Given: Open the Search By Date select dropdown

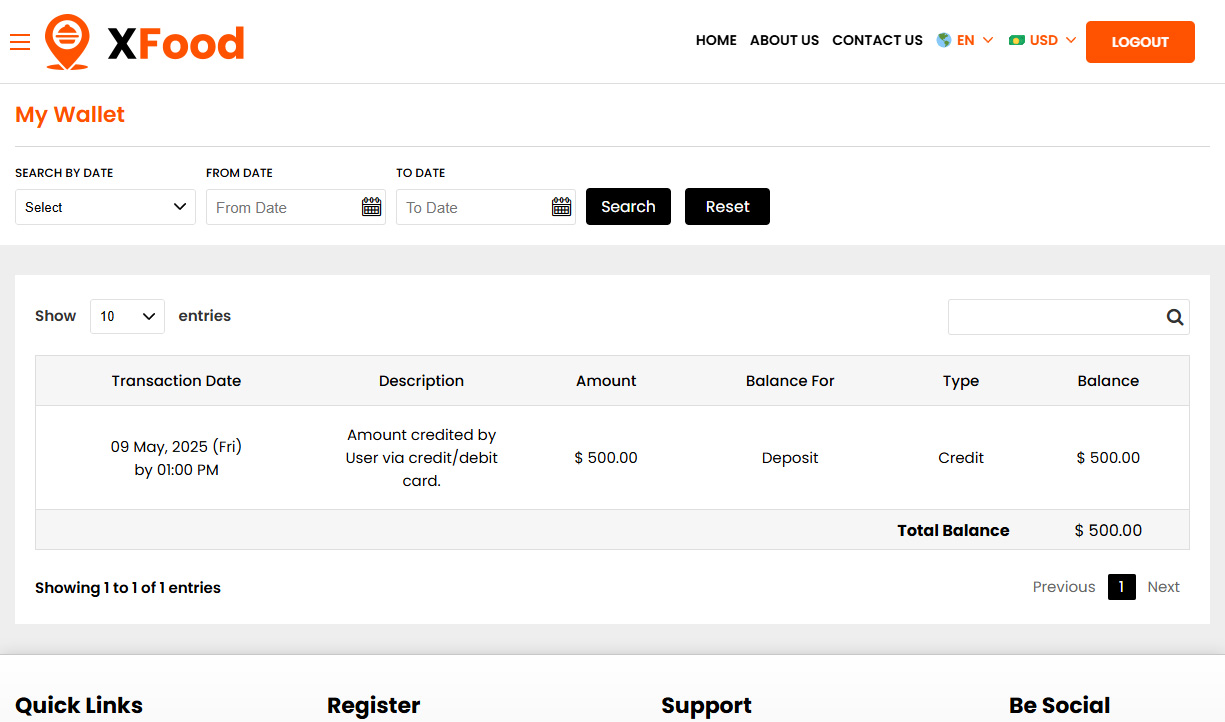Looking at the screenshot, I should point(105,207).
